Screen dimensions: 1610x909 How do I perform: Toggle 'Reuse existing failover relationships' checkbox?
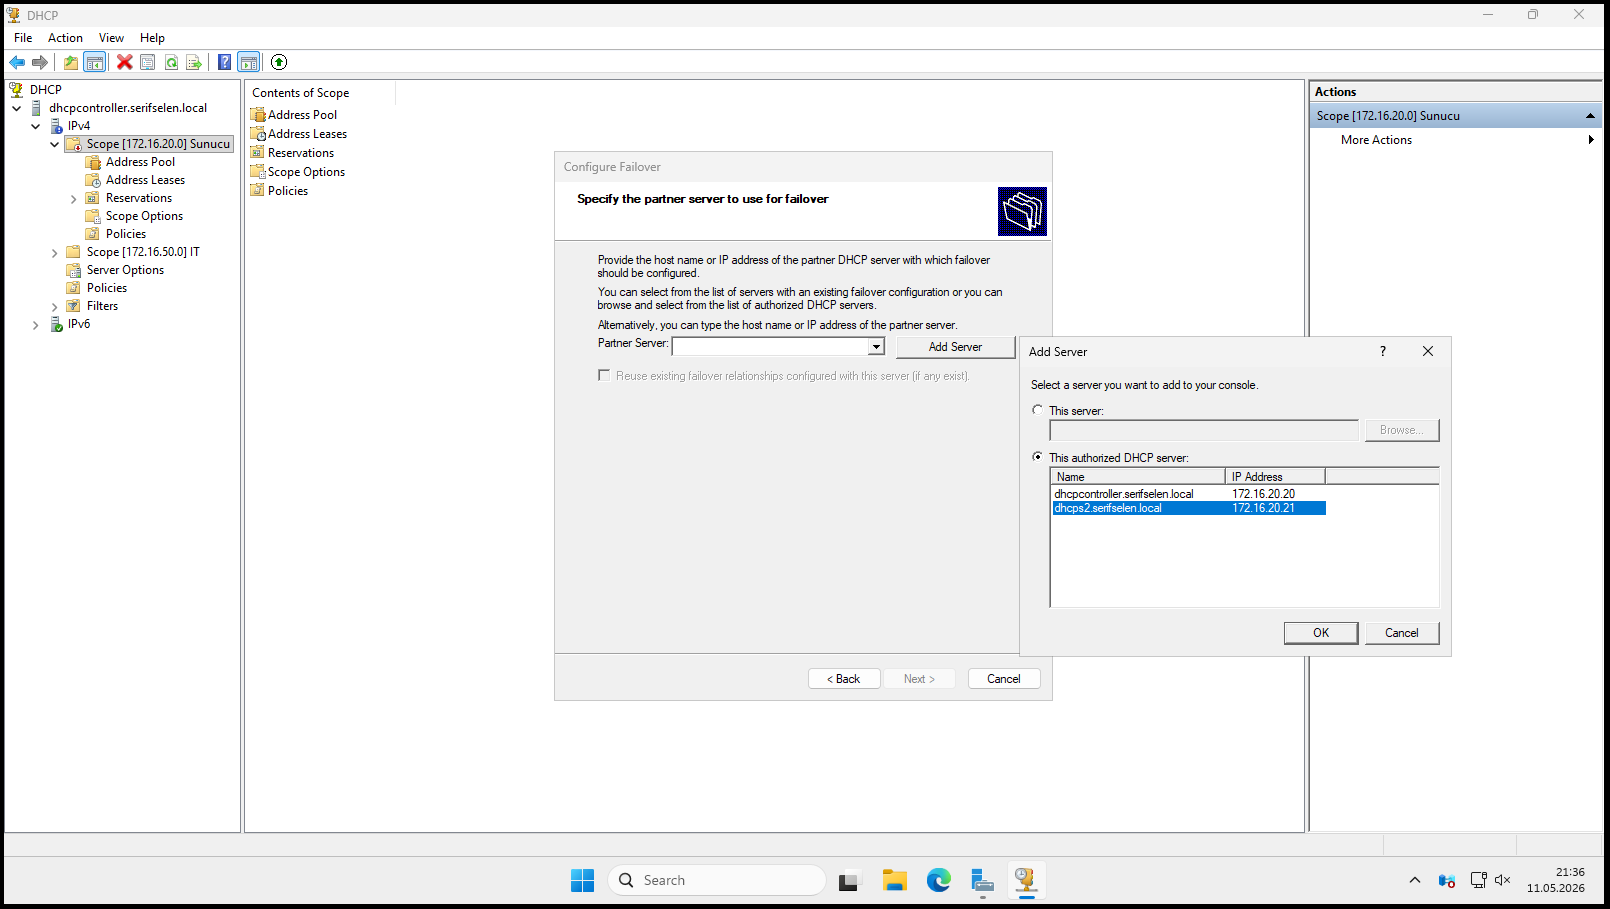pos(604,376)
